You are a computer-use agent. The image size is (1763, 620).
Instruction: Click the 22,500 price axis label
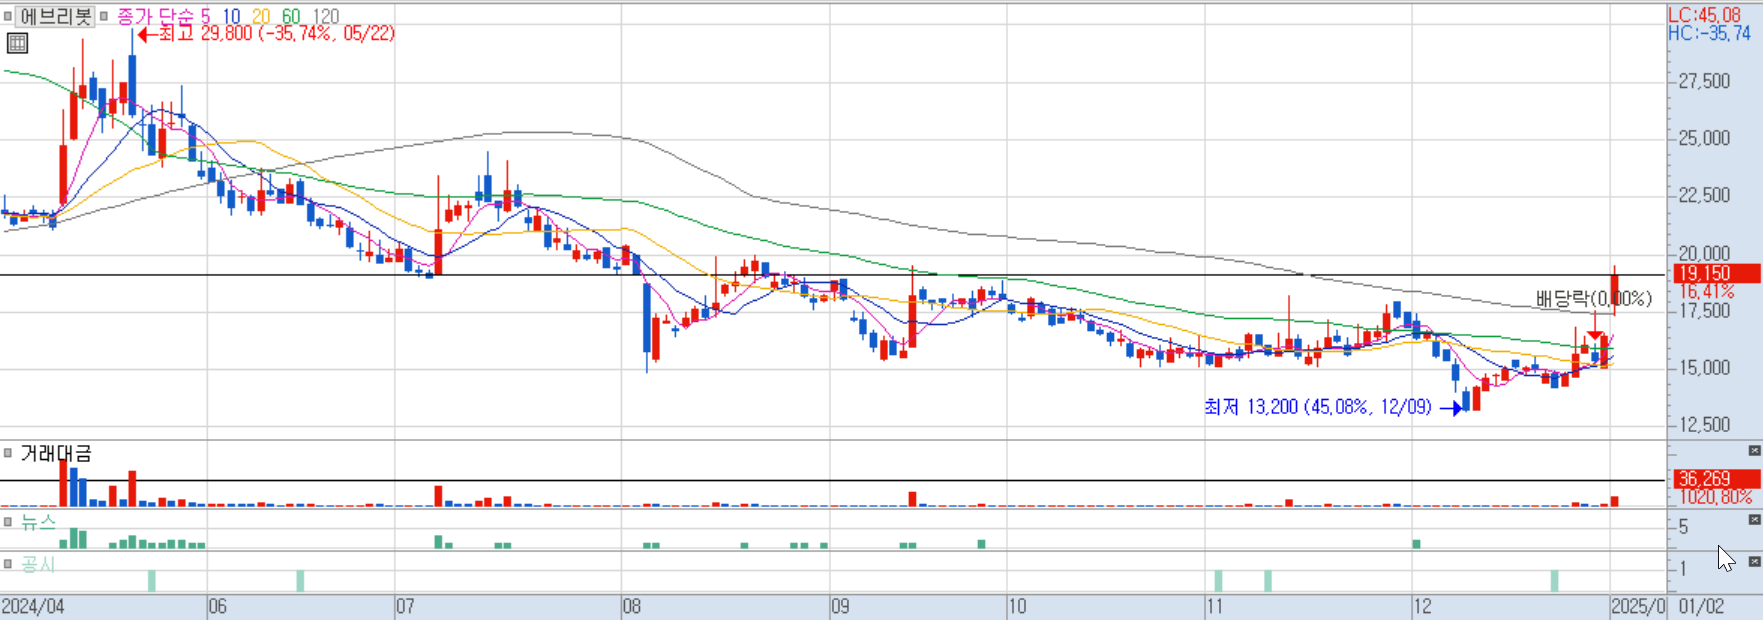(1704, 195)
